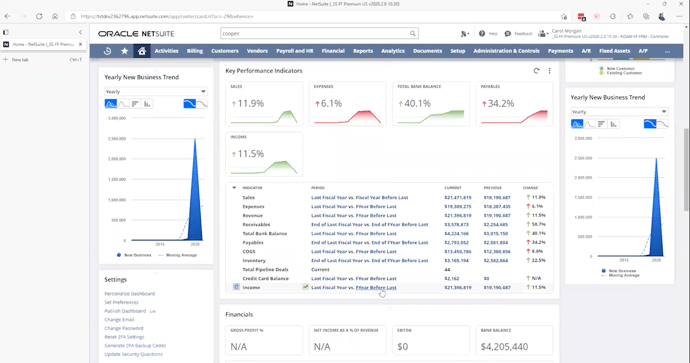The width and height of the screenshot is (690, 363).
Task: Open the Total Bank Balance 40.1% tile
Action: click(x=431, y=104)
